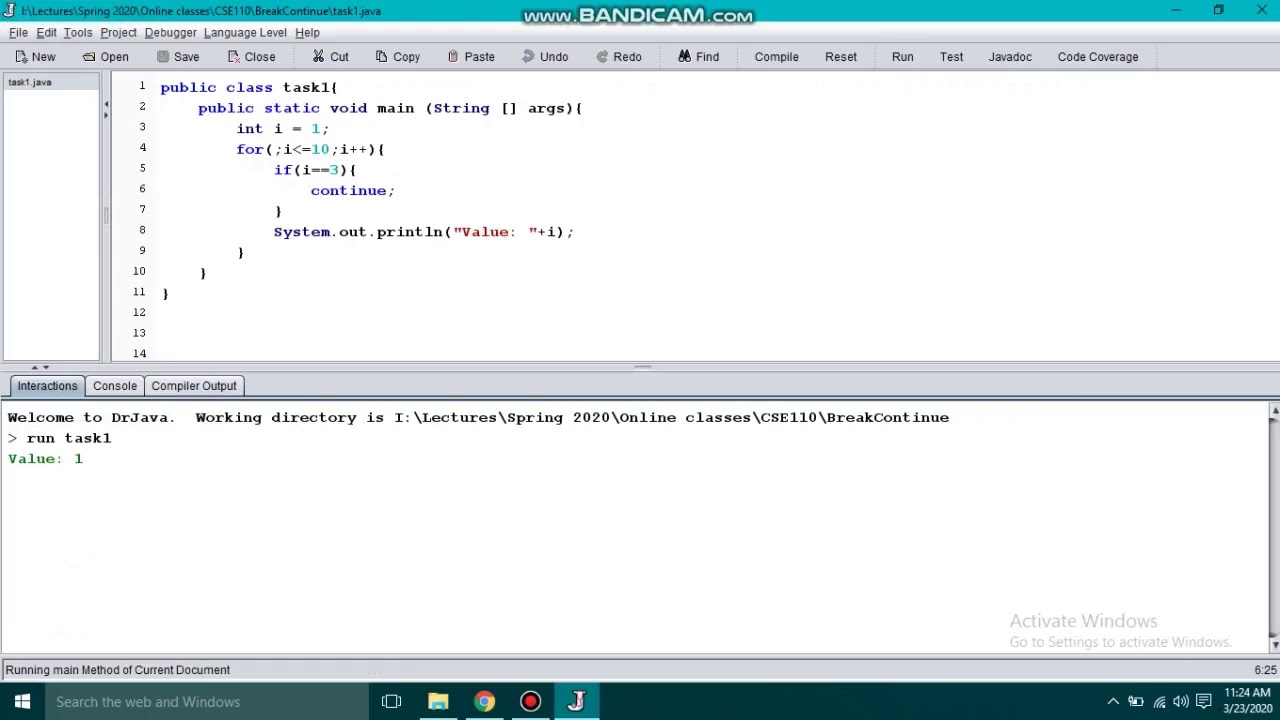Show hidden system tray icons

(x=1113, y=702)
